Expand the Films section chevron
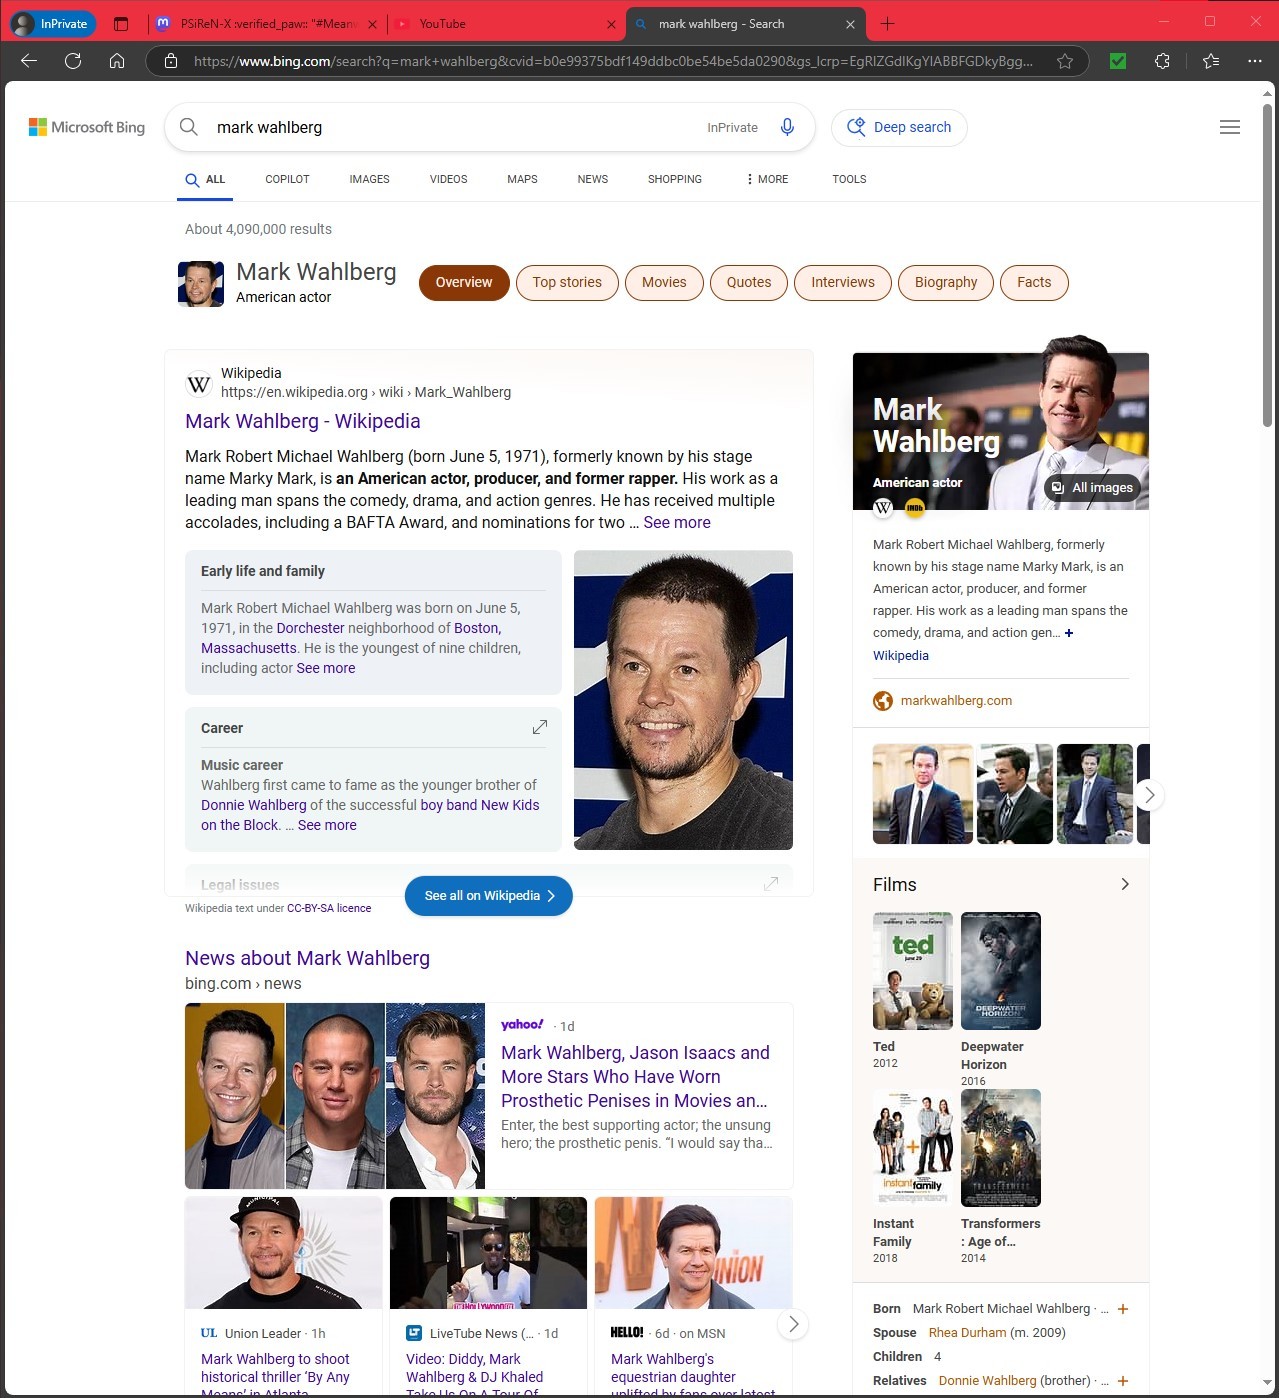 1125,884
